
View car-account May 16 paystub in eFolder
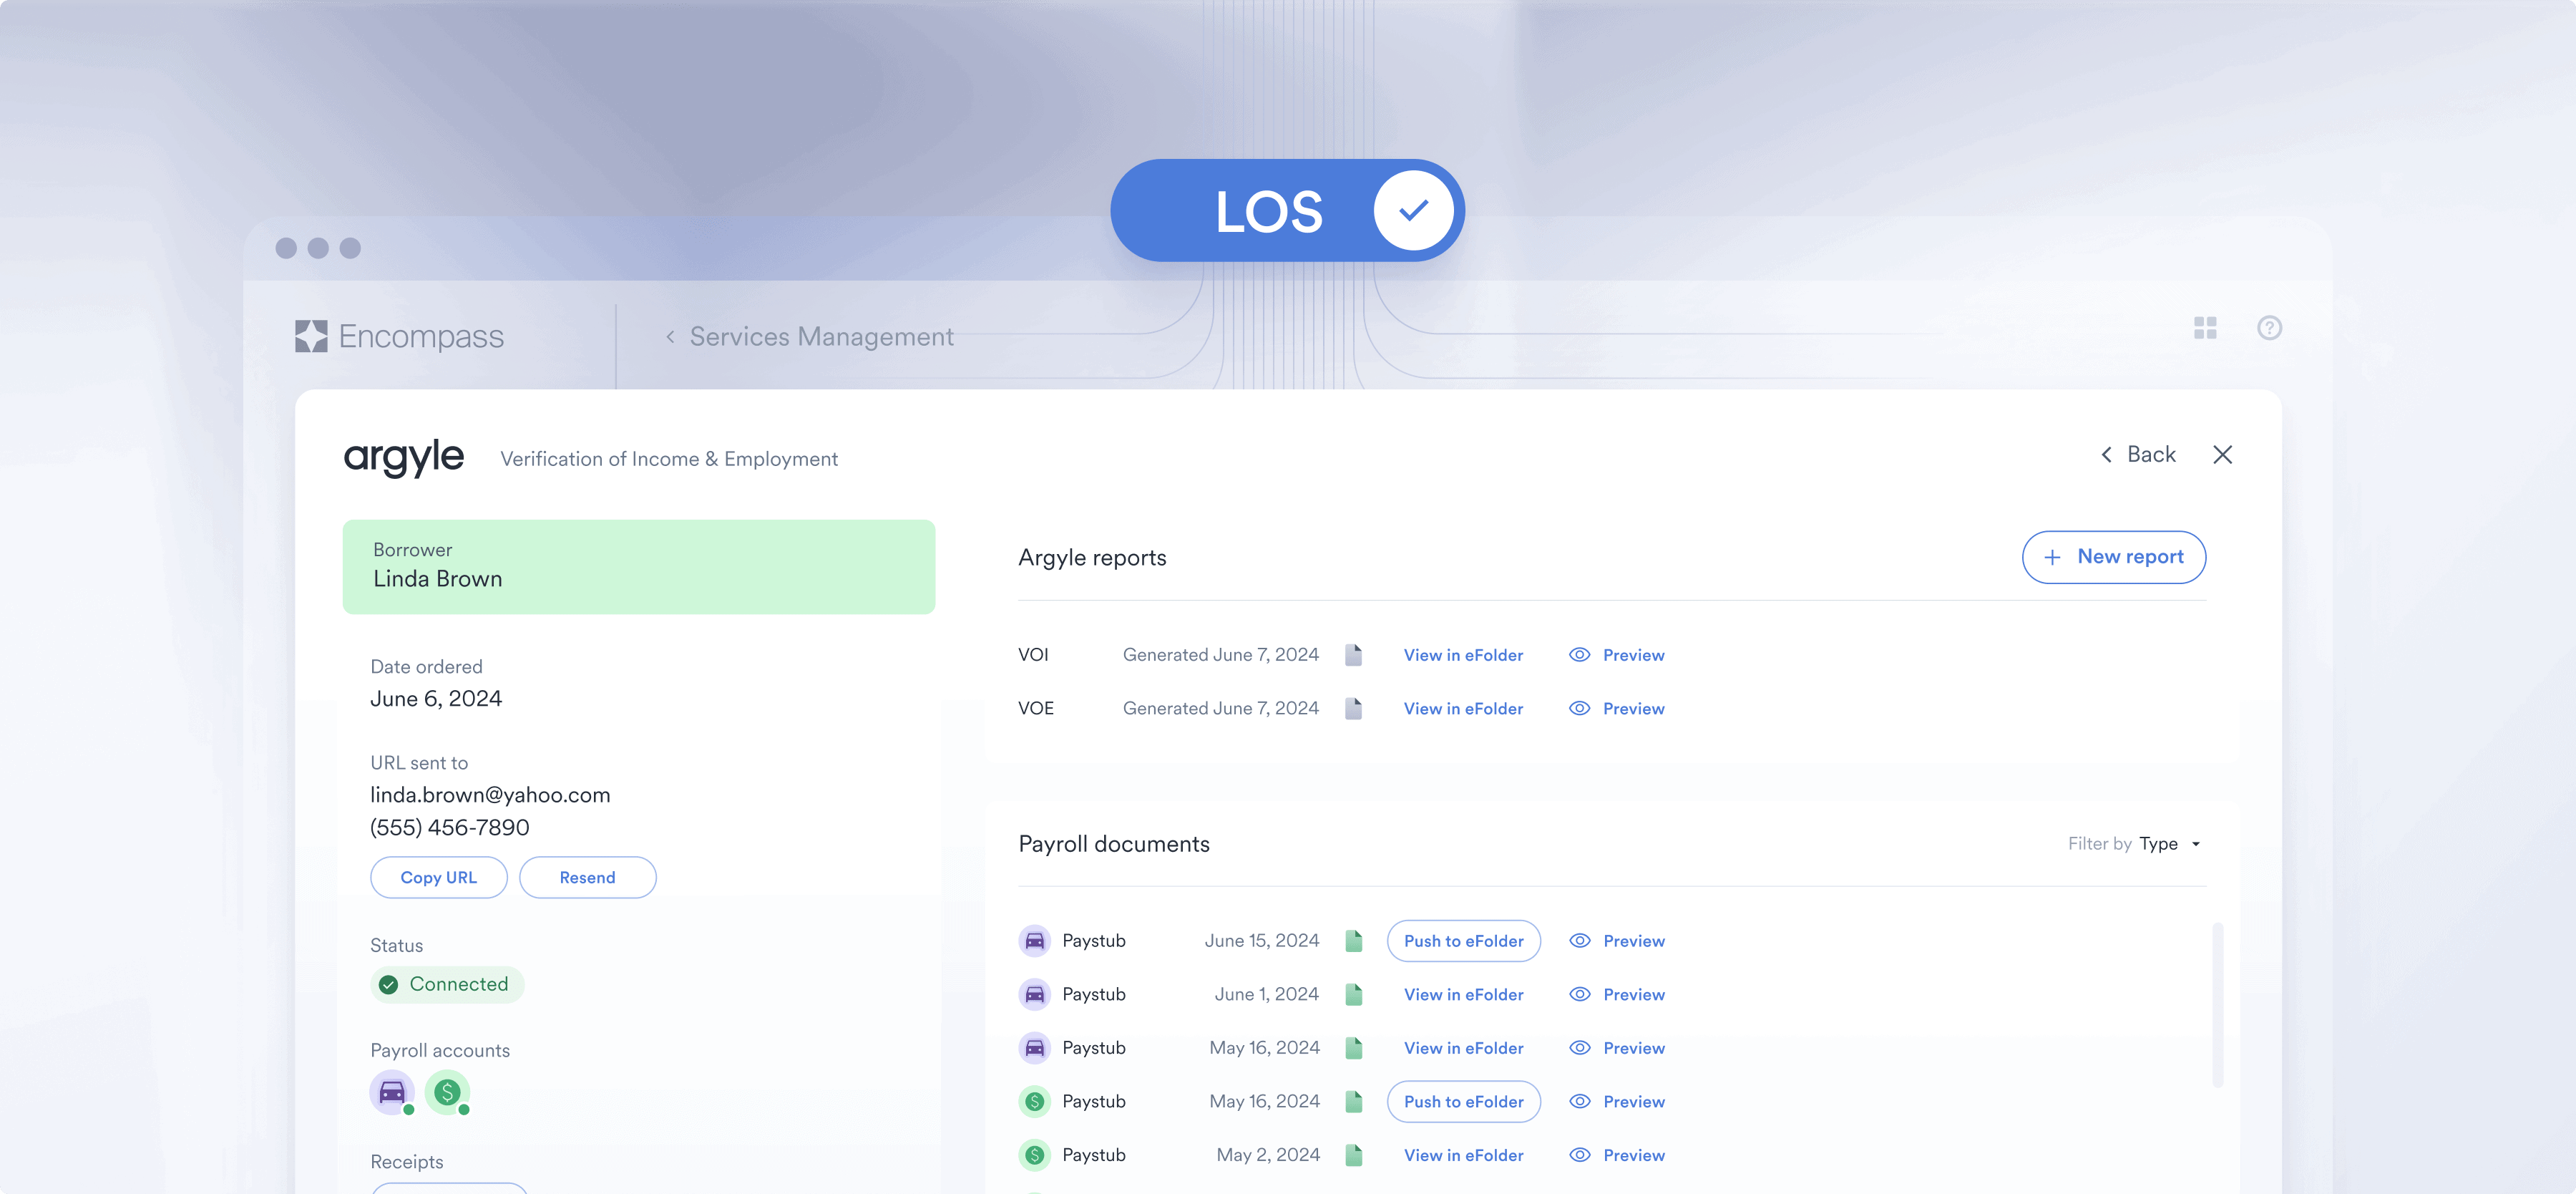tap(1463, 1048)
